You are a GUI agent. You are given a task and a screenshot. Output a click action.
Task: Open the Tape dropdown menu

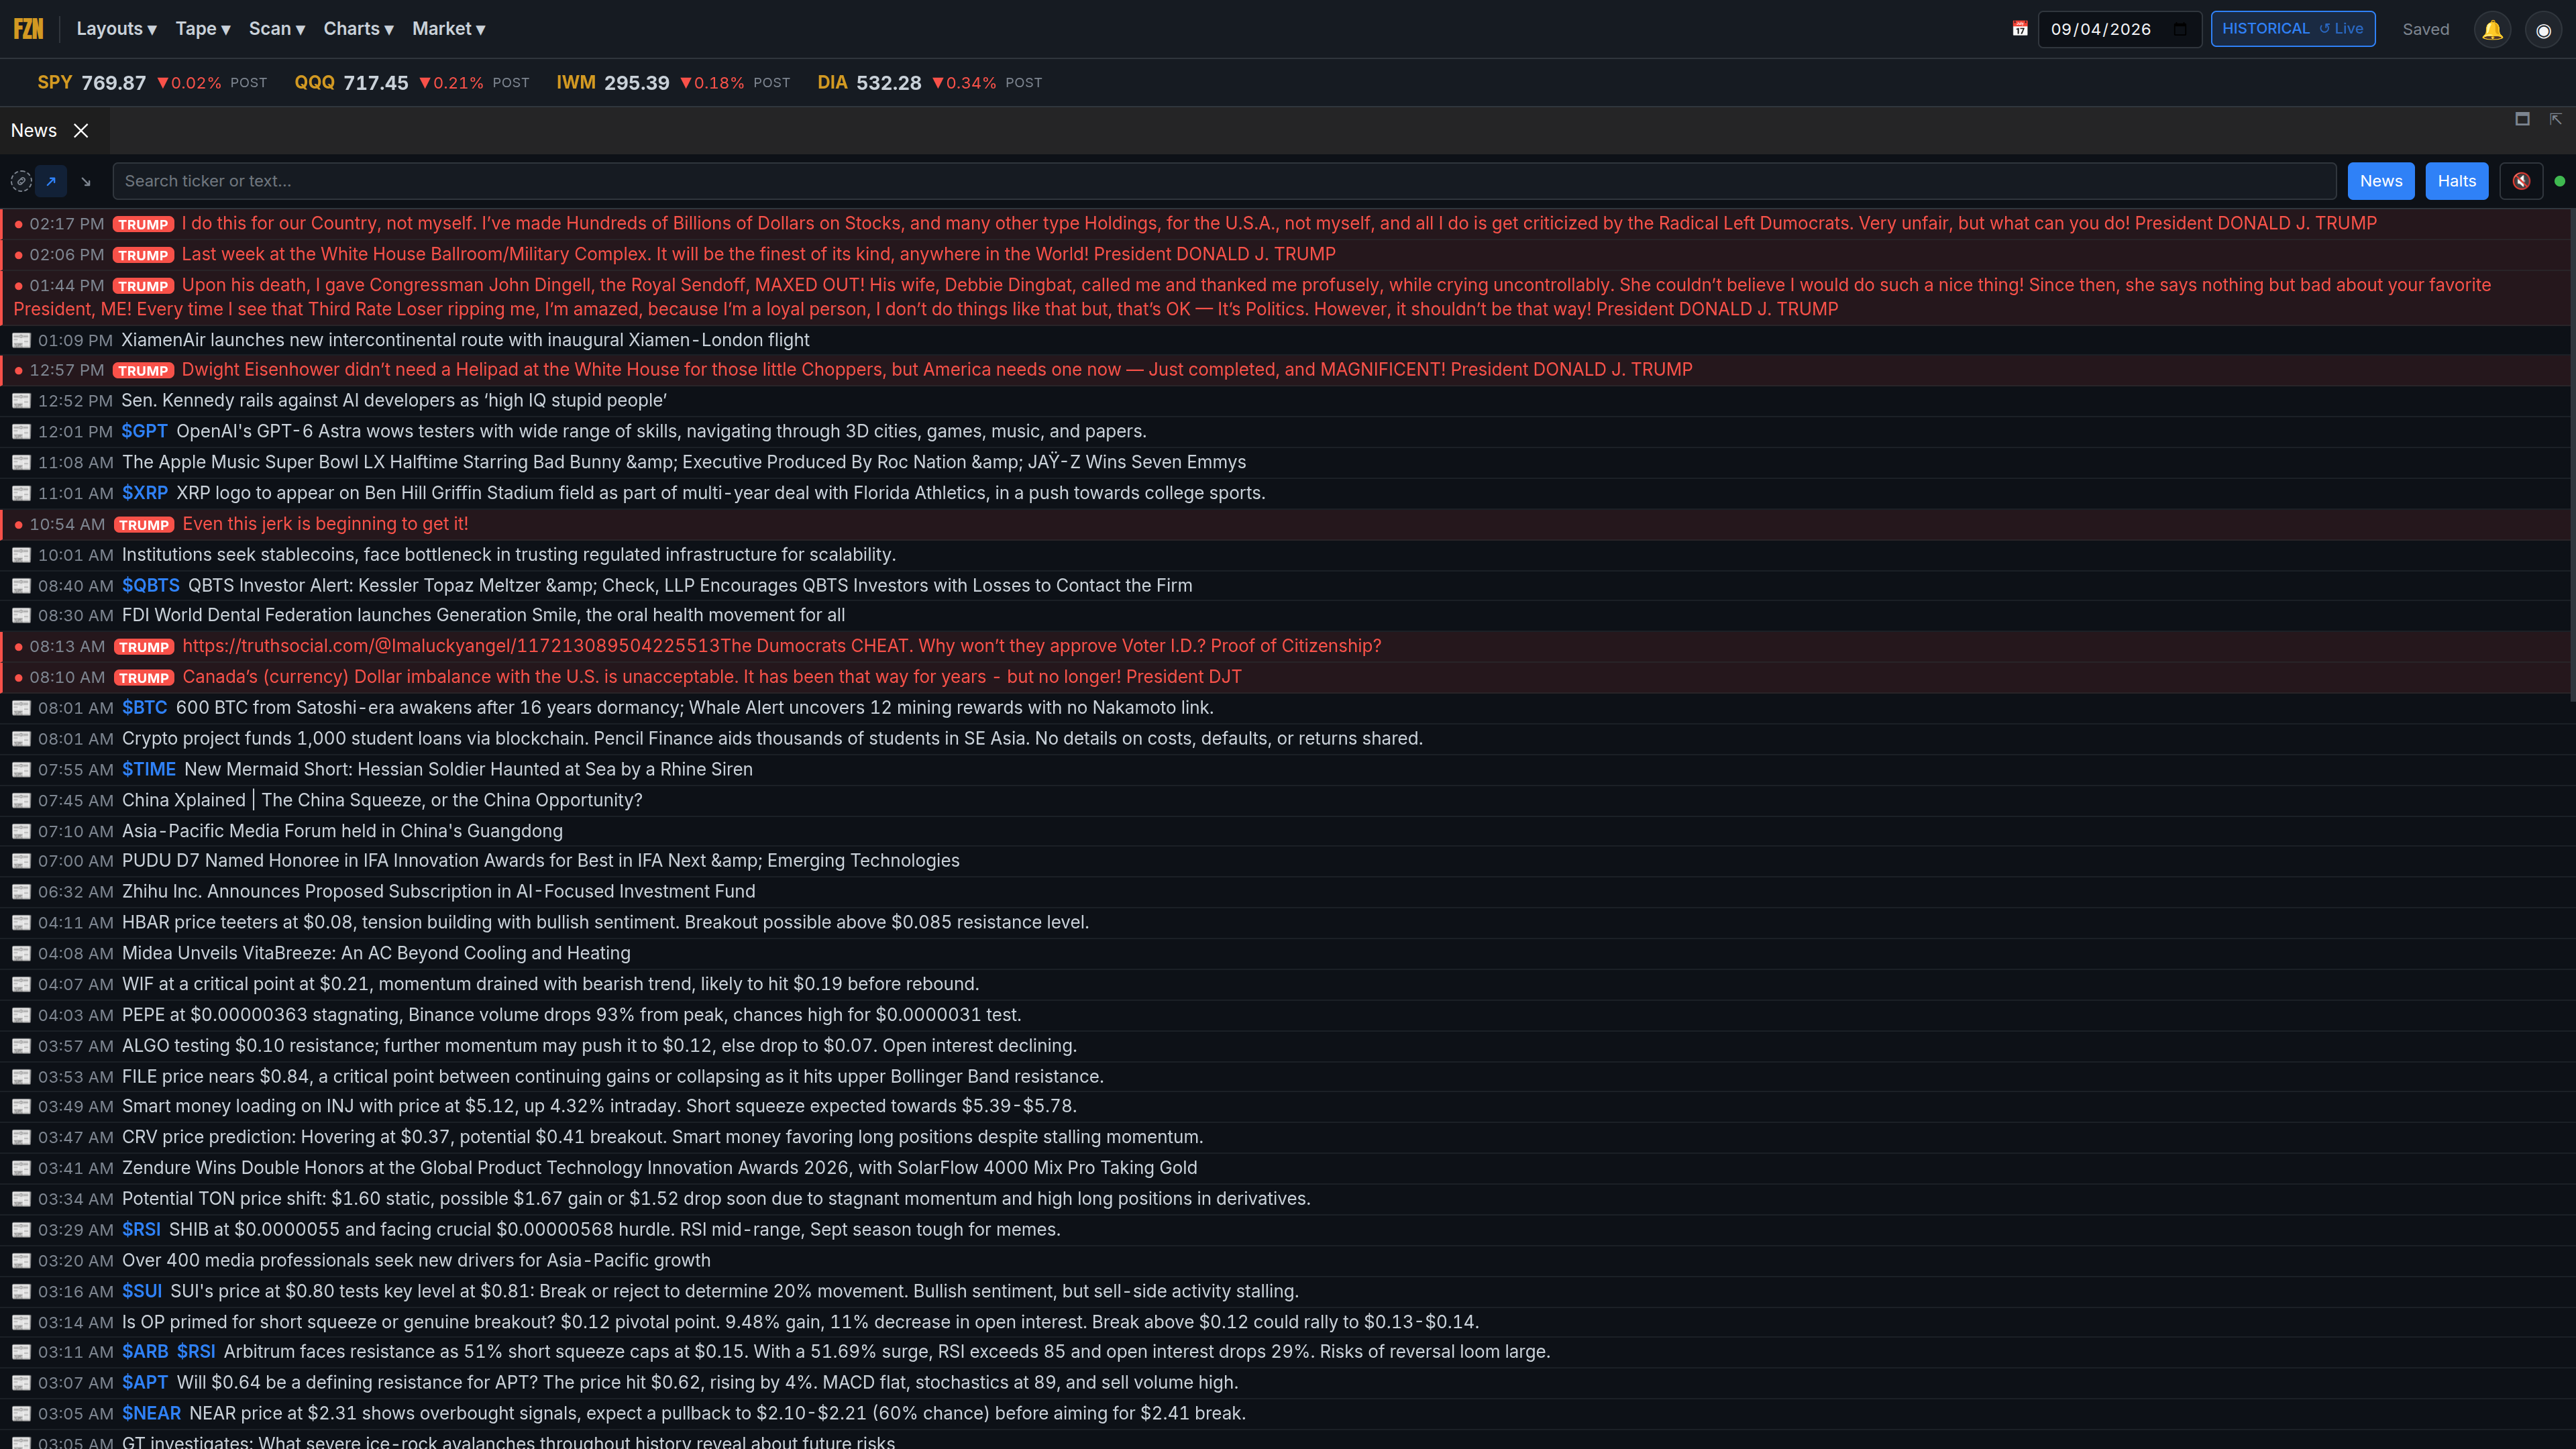point(203,29)
